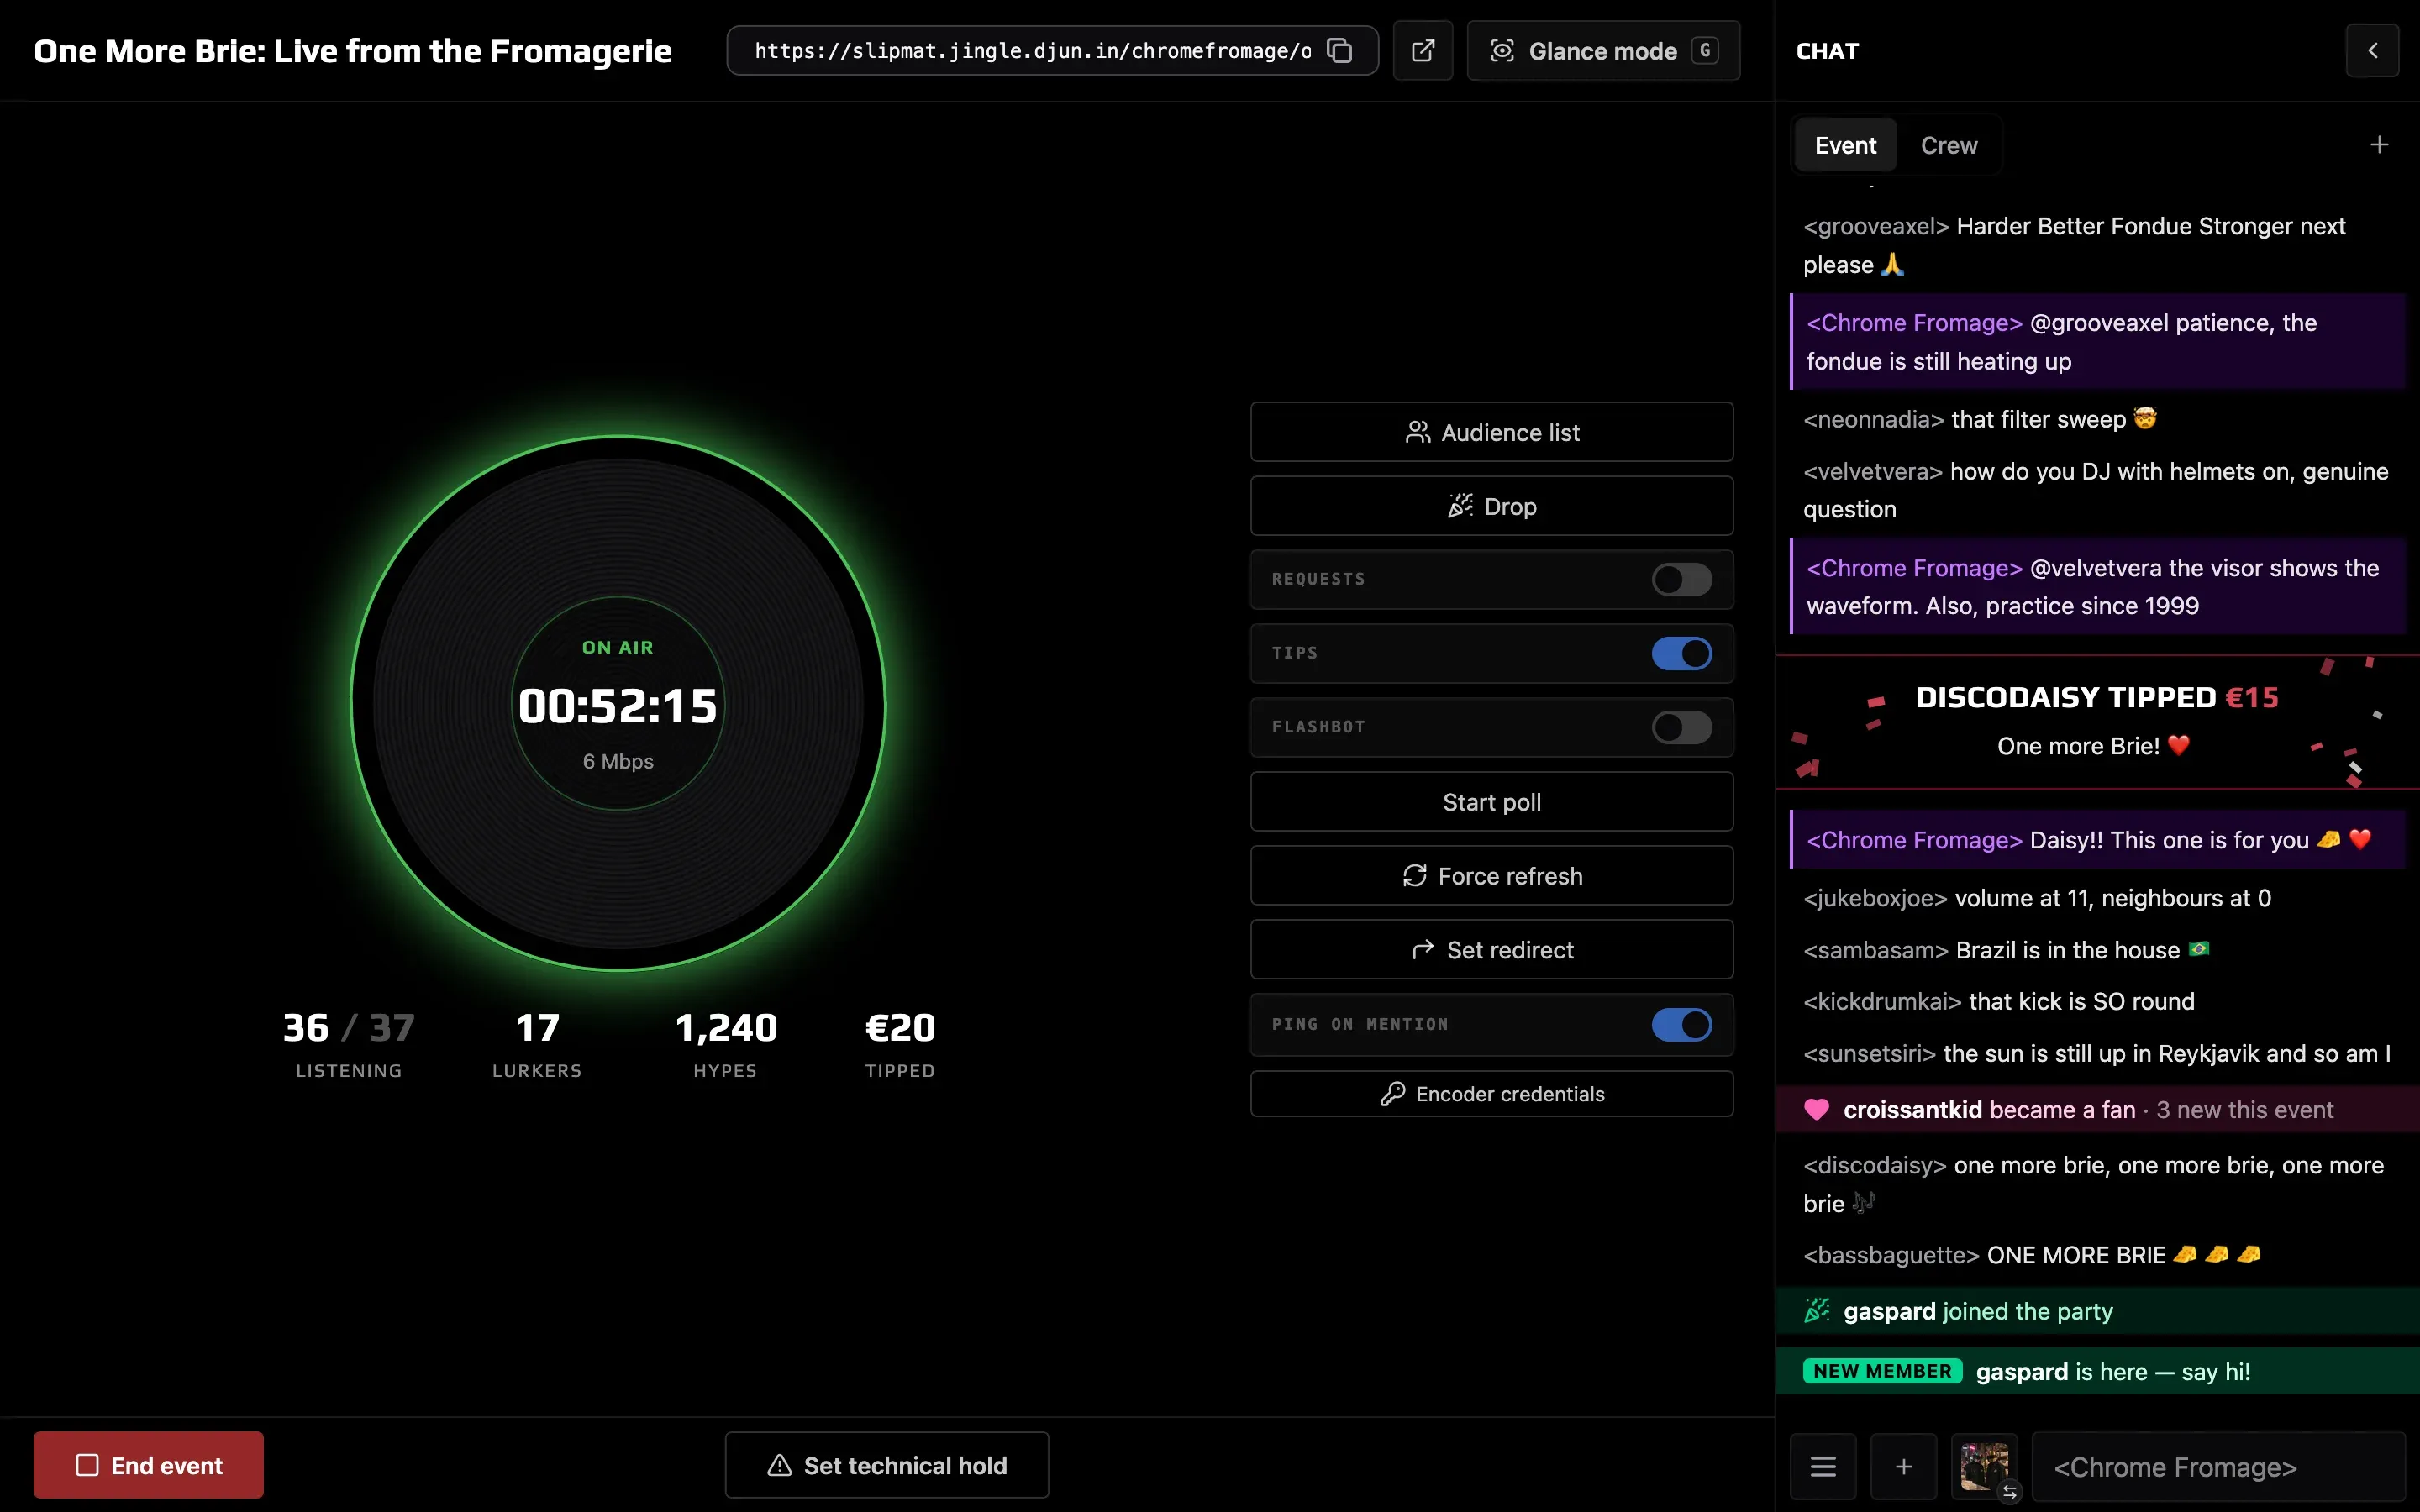Show Encoder credentials
The image size is (2420, 1512).
1491,1094
